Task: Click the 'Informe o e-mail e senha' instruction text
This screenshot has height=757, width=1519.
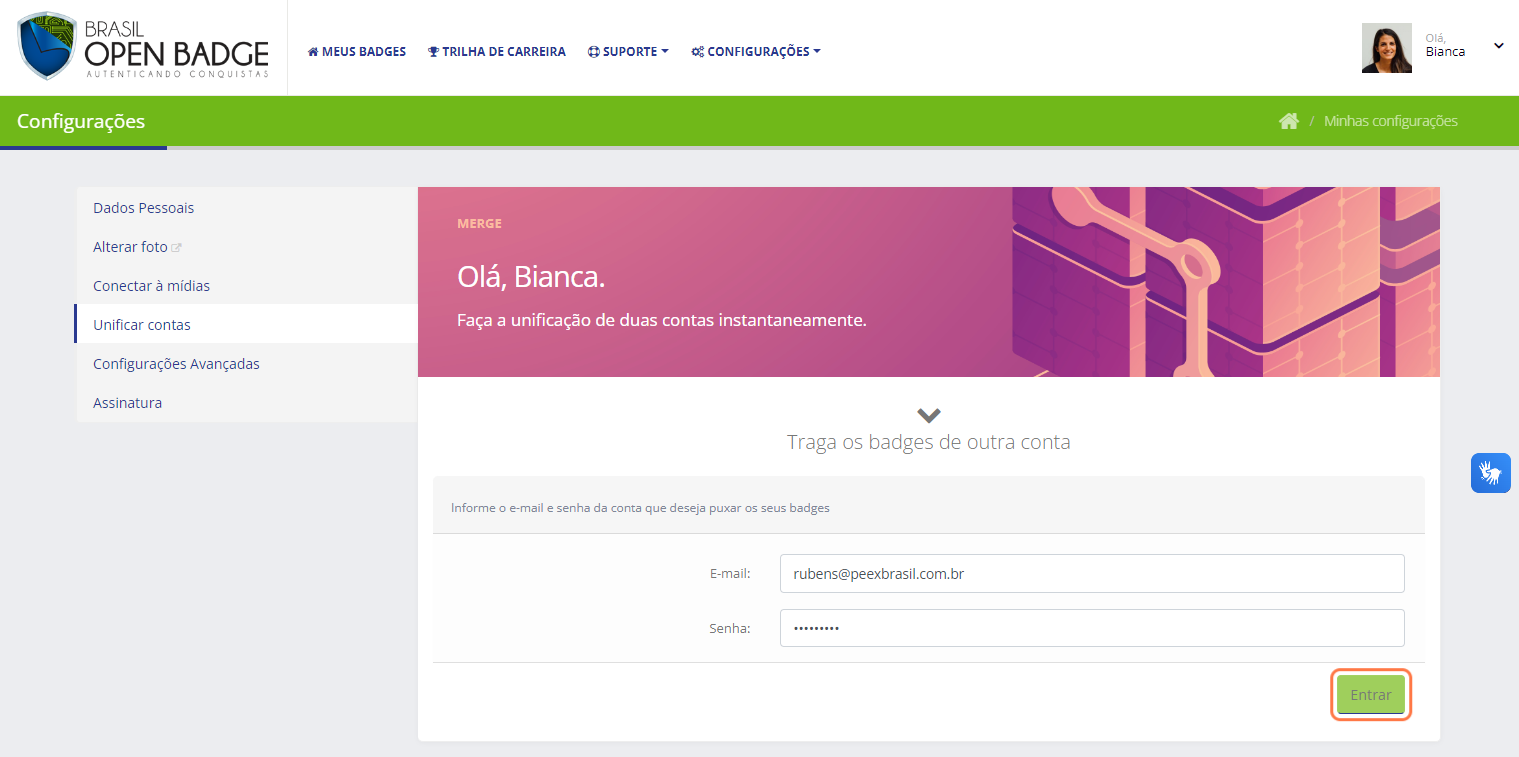Action: [640, 508]
